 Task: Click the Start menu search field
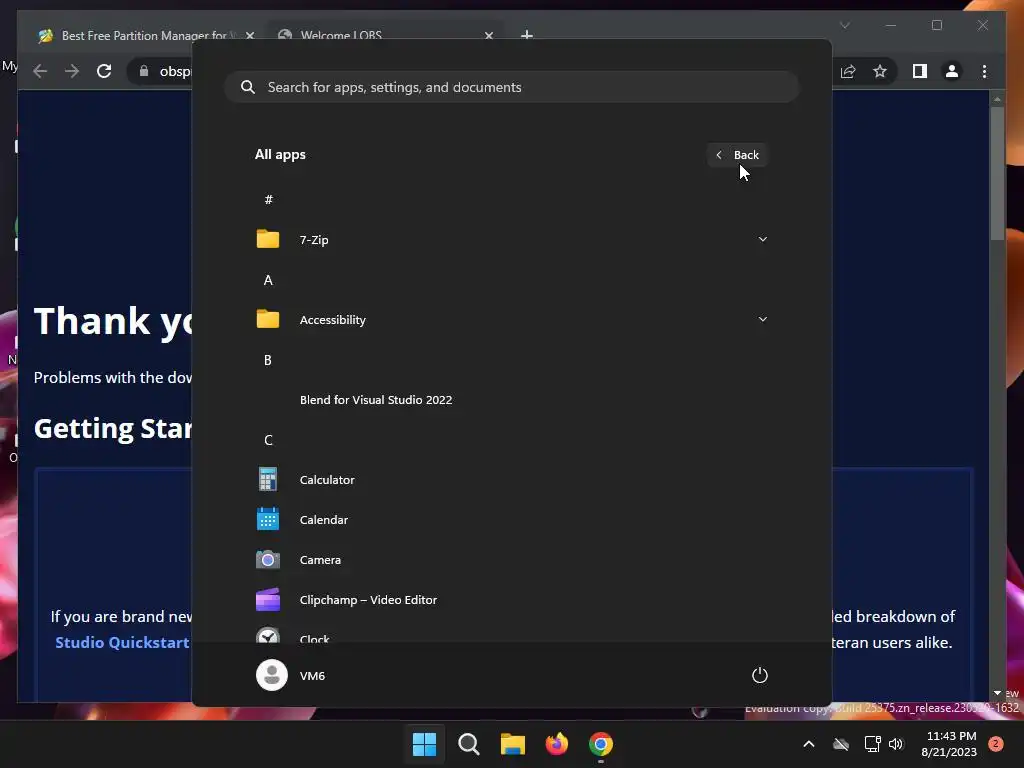tap(511, 87)
